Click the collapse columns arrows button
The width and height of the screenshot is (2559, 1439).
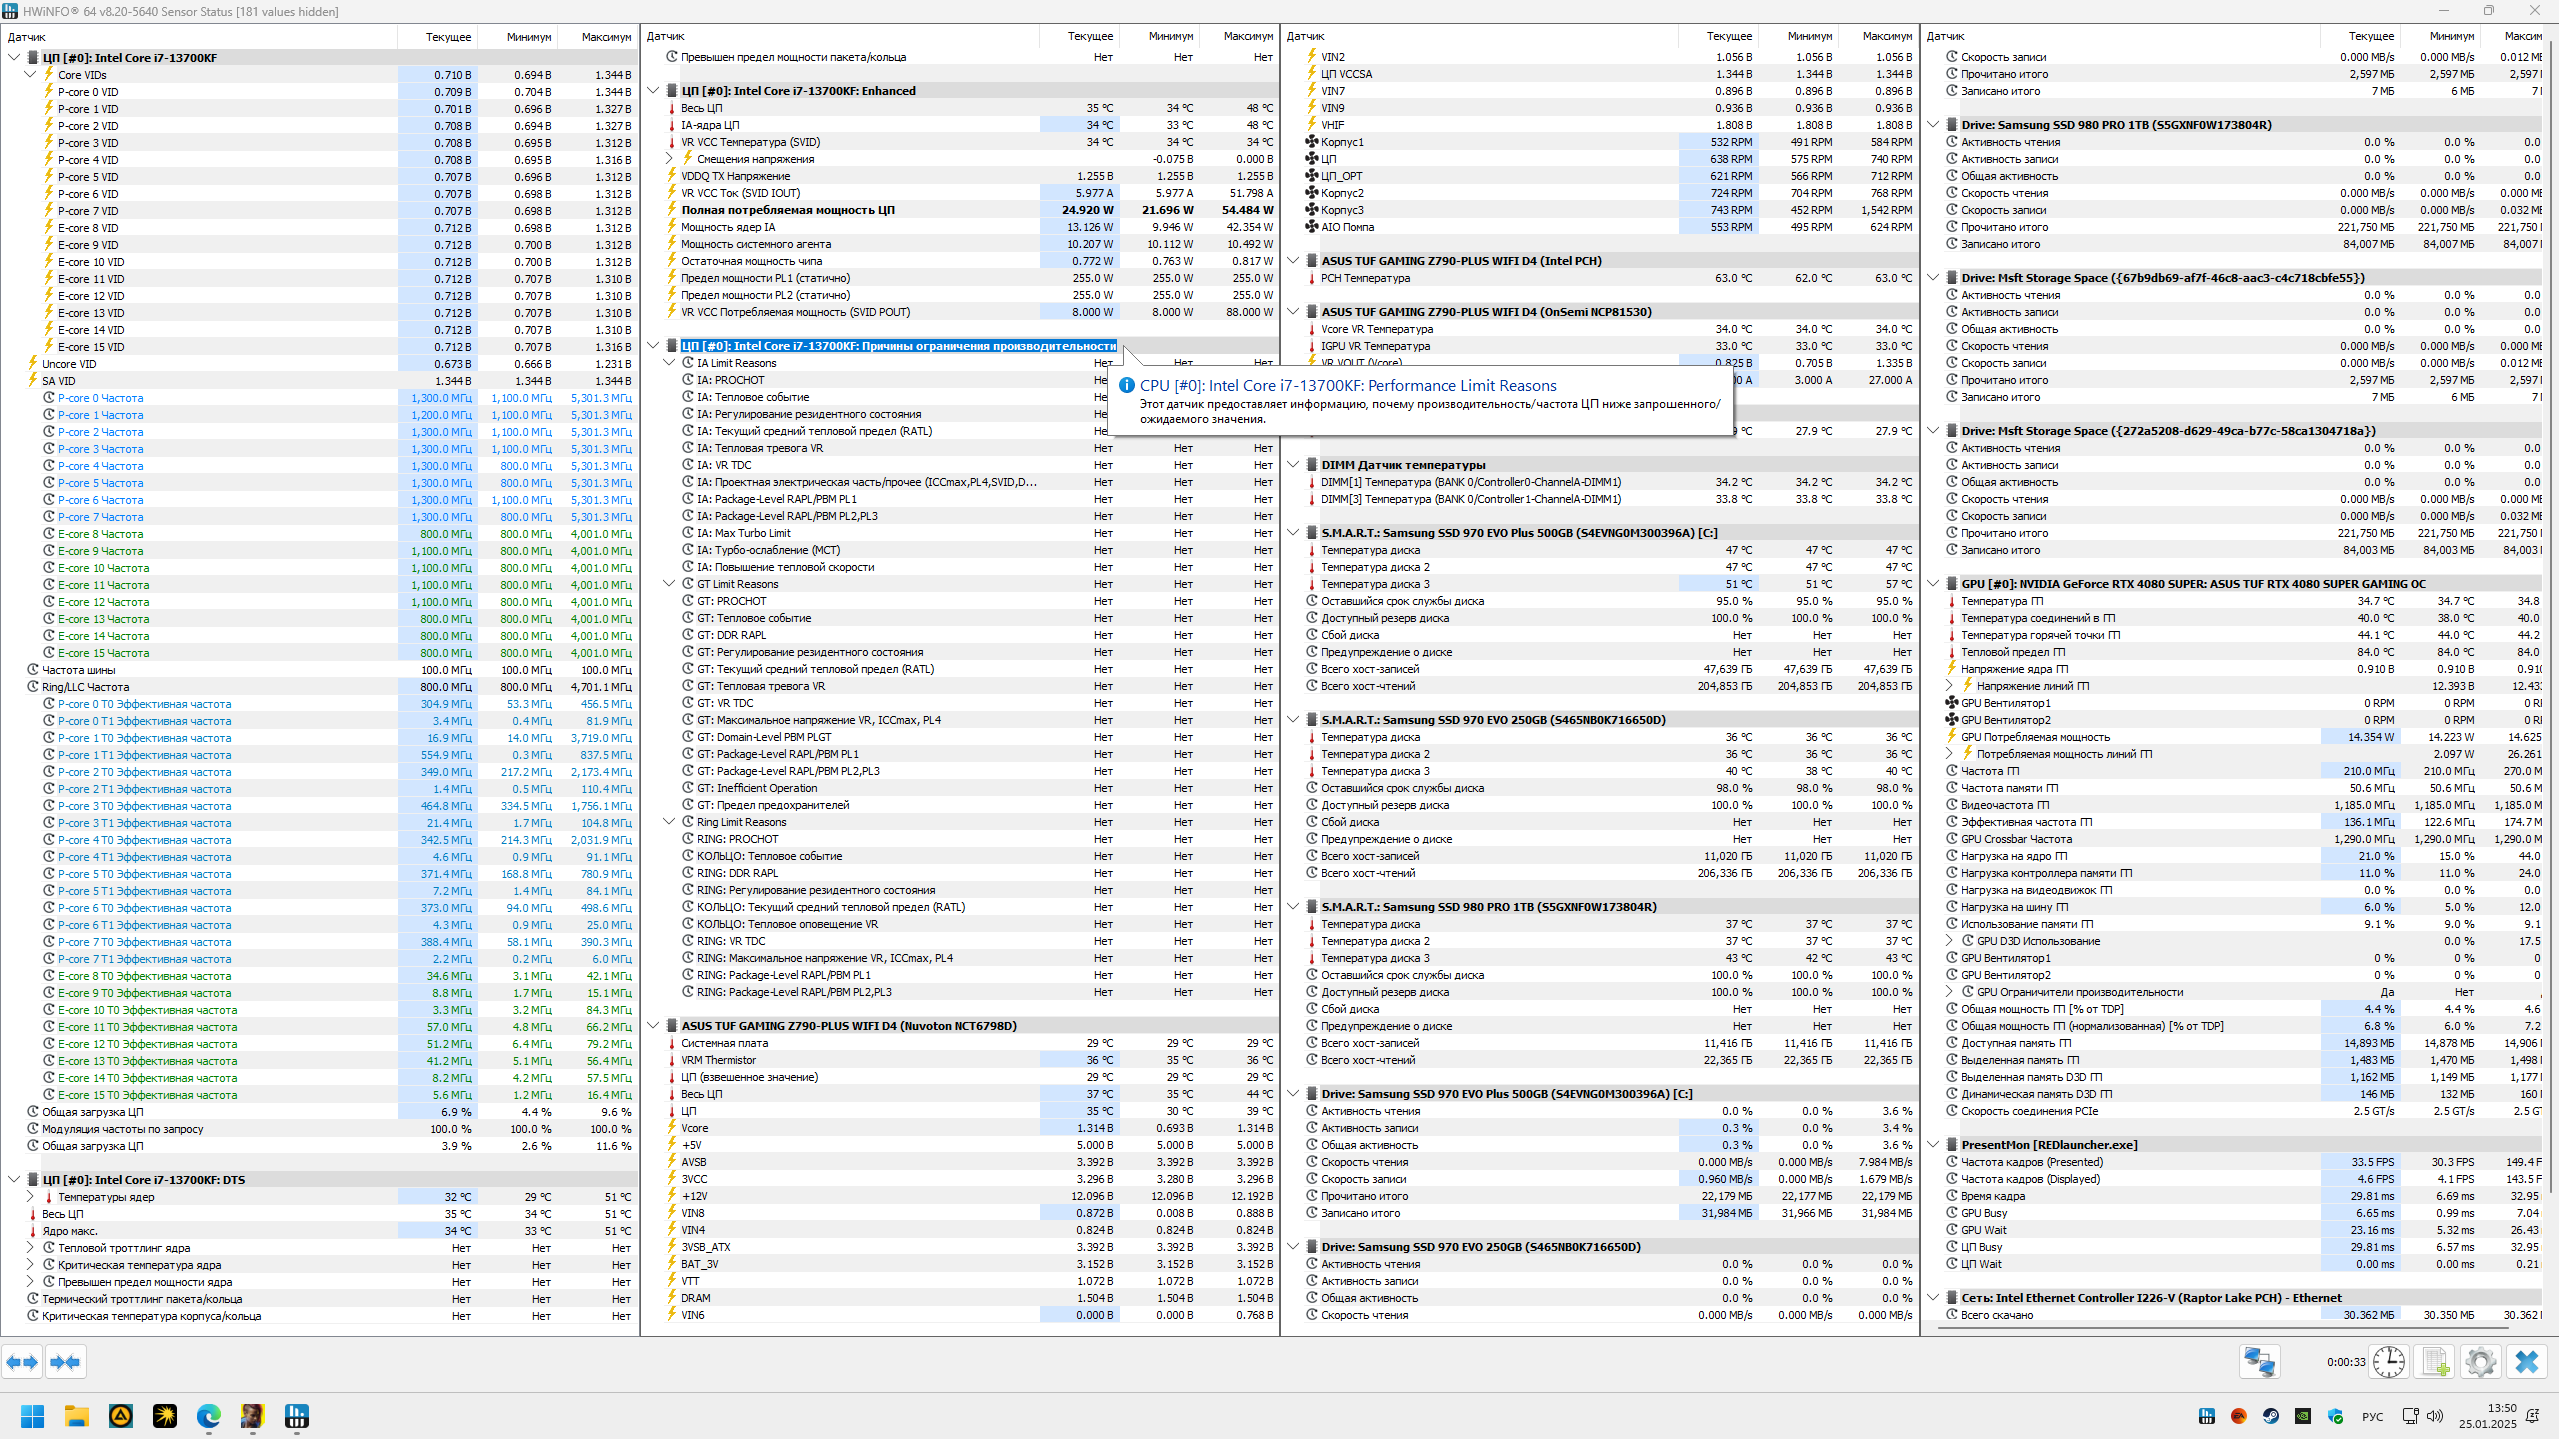[x=65, y=1362]
